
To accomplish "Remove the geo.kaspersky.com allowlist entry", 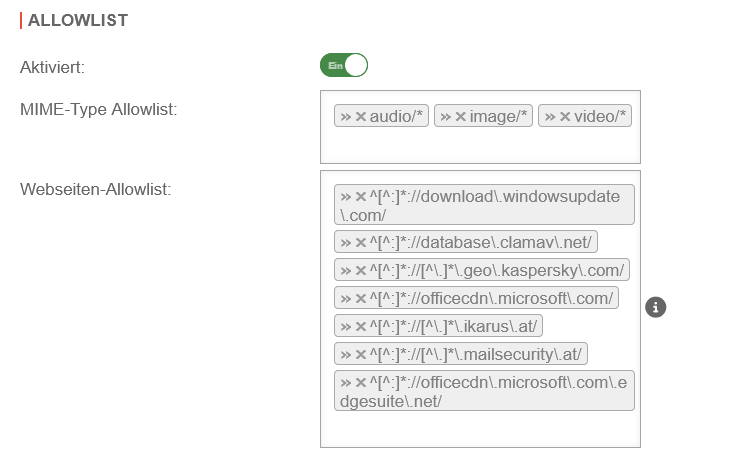I will pyautogui.click(x=361, y=270).
